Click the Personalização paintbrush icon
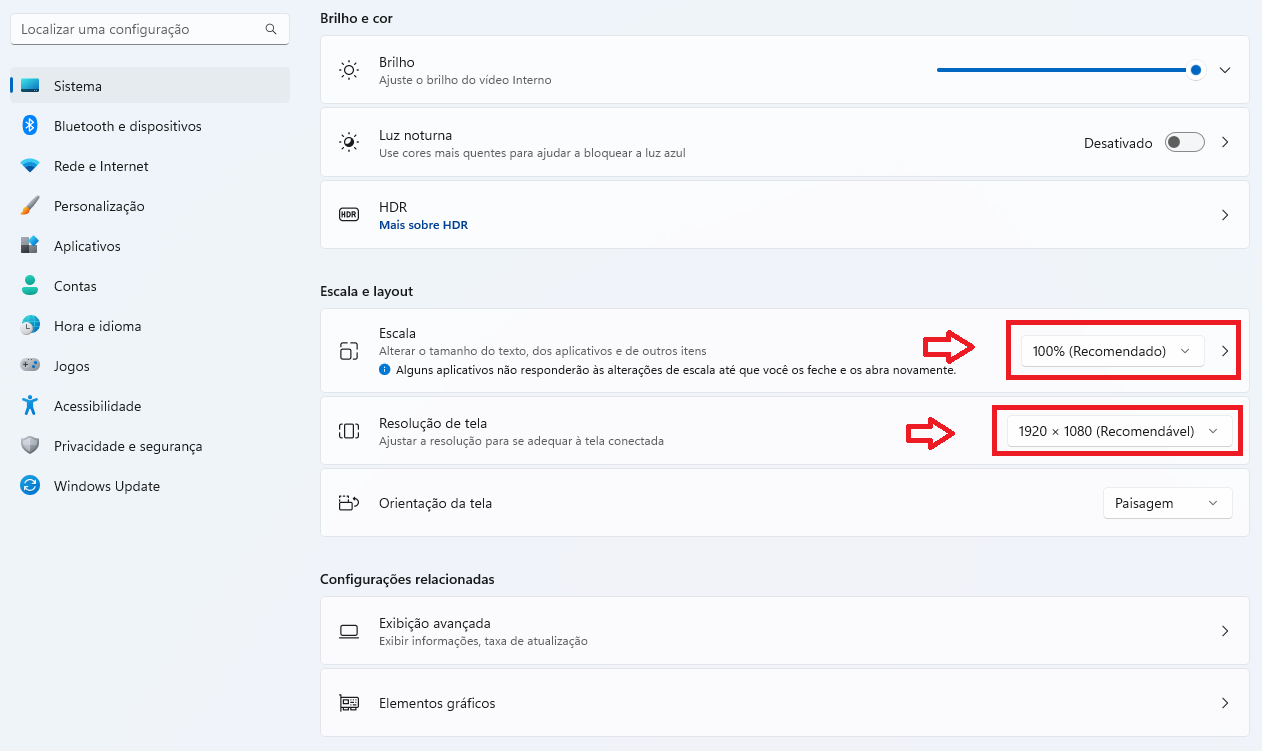The width and height of the screenshot is (1262, 751). pyautogui.click(x=30, y=206)
